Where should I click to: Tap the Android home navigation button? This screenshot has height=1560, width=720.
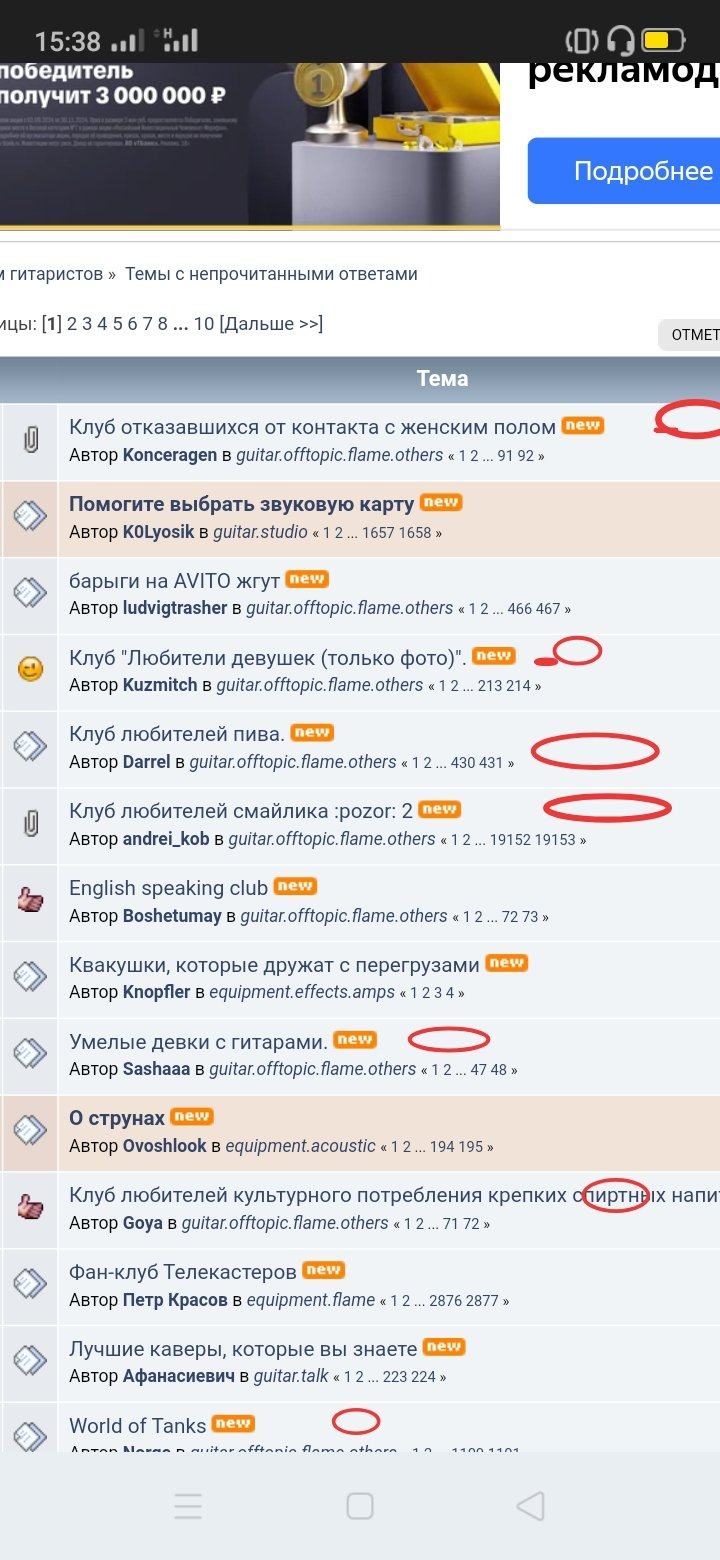point(359,1506)
